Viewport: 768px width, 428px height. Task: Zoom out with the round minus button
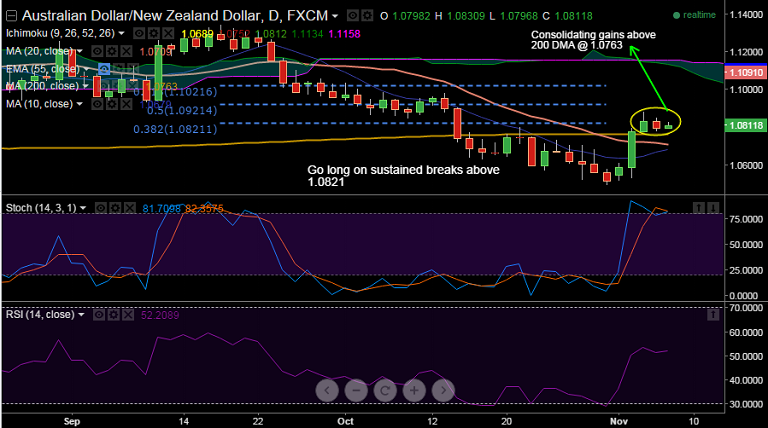[356, 390]
